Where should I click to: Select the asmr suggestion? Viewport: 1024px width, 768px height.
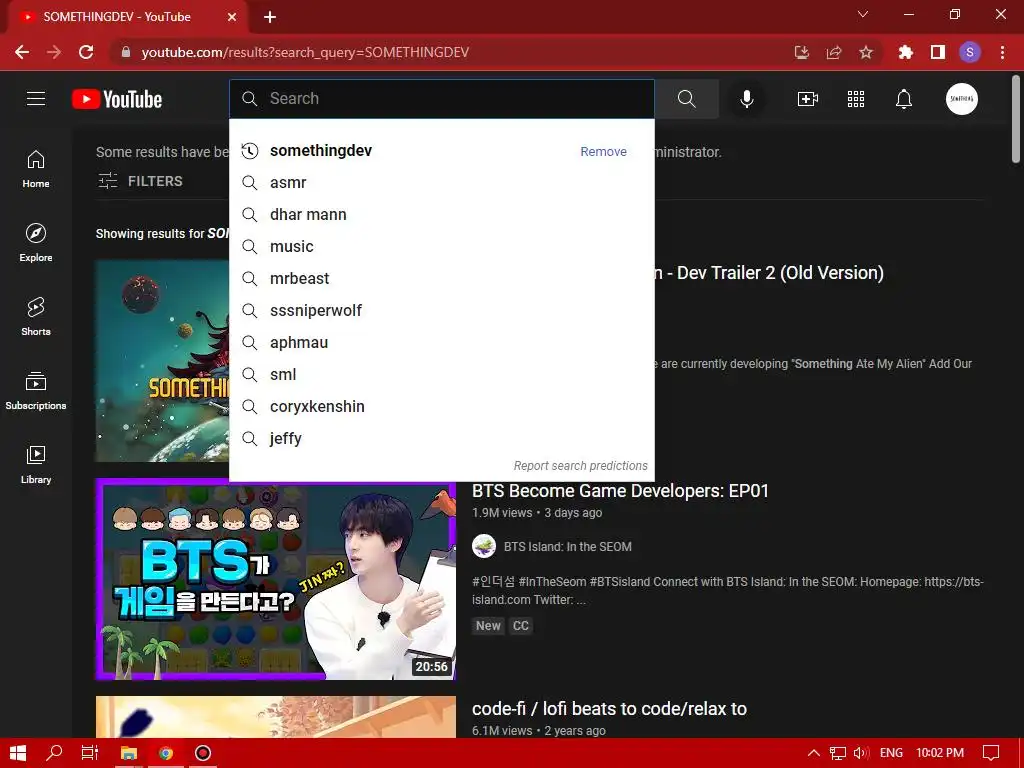click(x=441, y=182)
